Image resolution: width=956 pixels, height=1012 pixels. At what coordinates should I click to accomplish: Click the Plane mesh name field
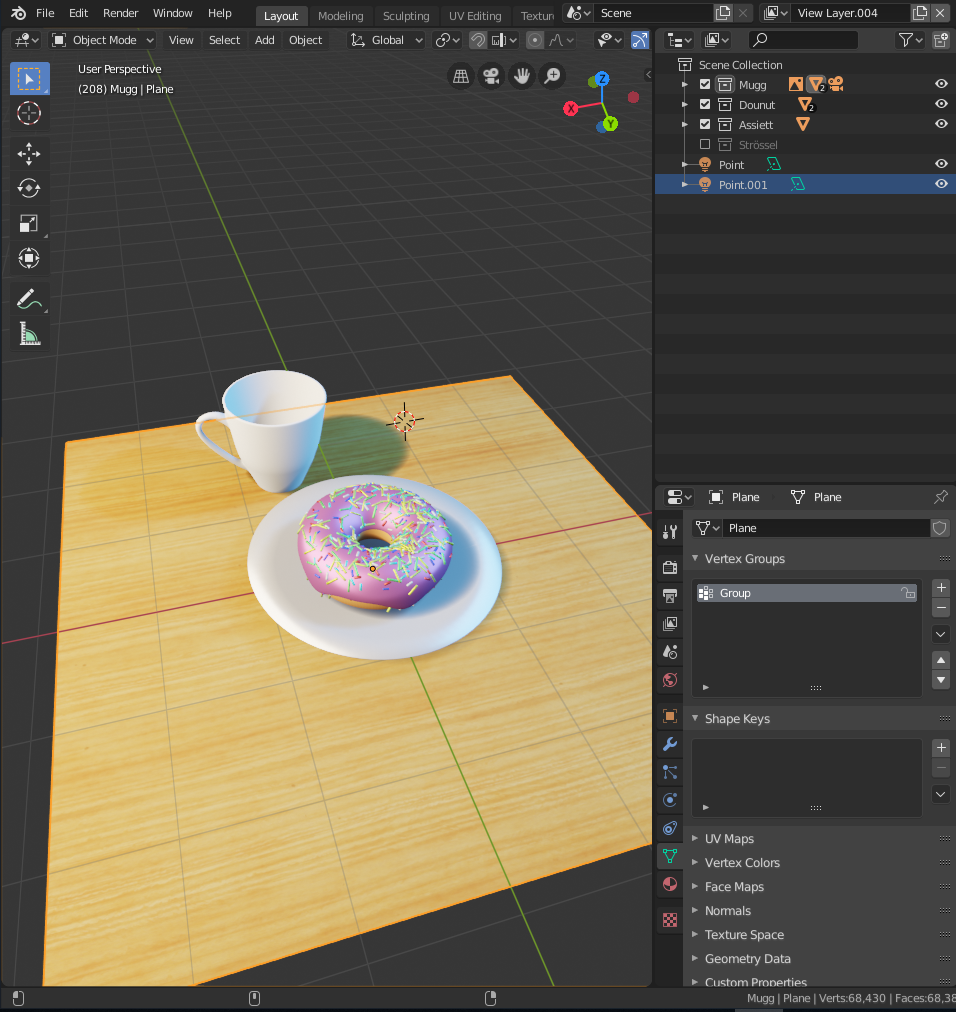click(x=825, y=528)
